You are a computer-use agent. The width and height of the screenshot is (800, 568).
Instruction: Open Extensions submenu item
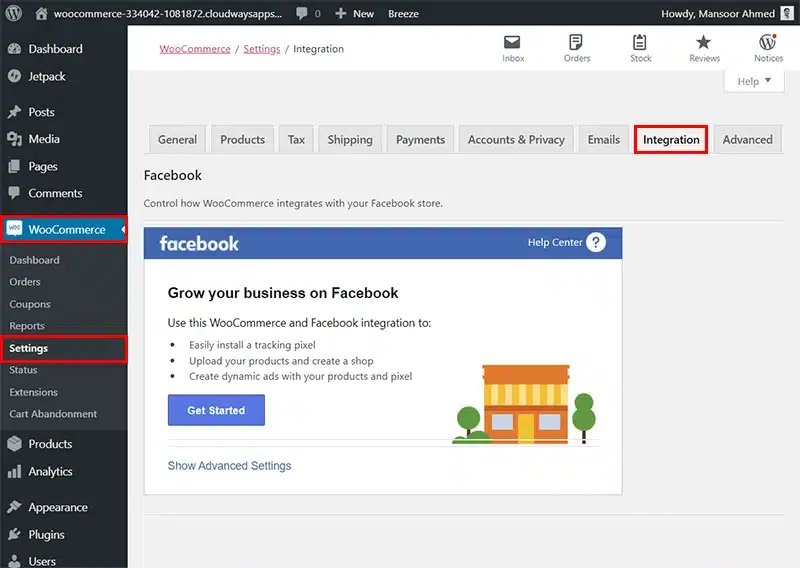33,392
